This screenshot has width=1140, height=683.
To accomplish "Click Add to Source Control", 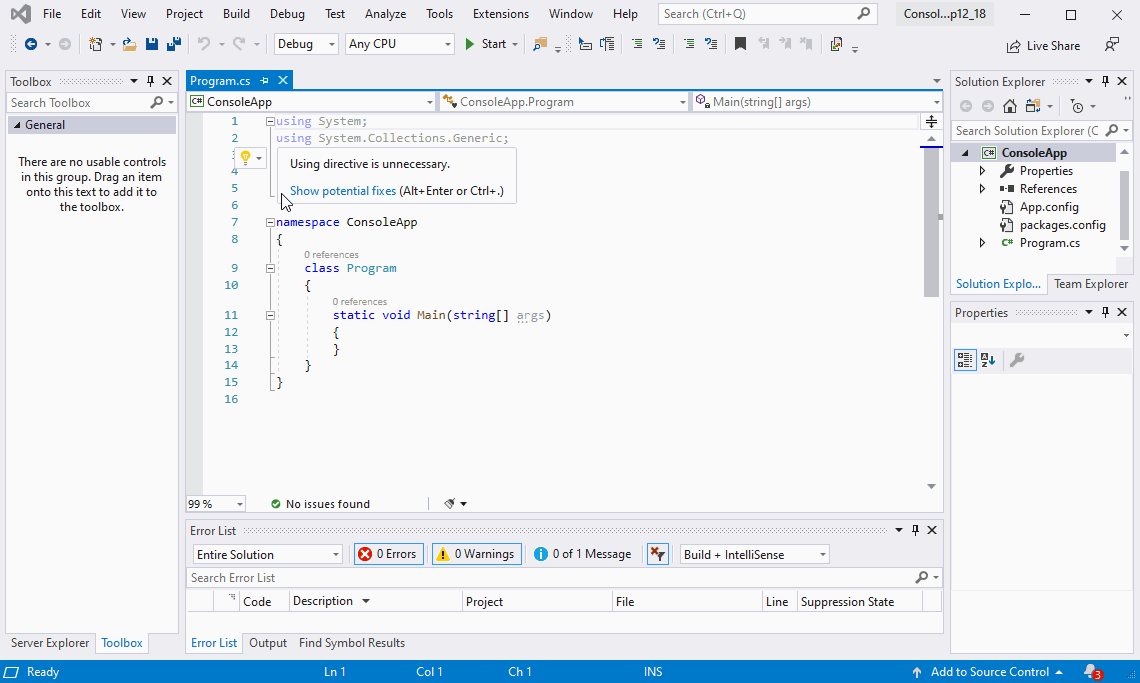I will pos(989,672).
